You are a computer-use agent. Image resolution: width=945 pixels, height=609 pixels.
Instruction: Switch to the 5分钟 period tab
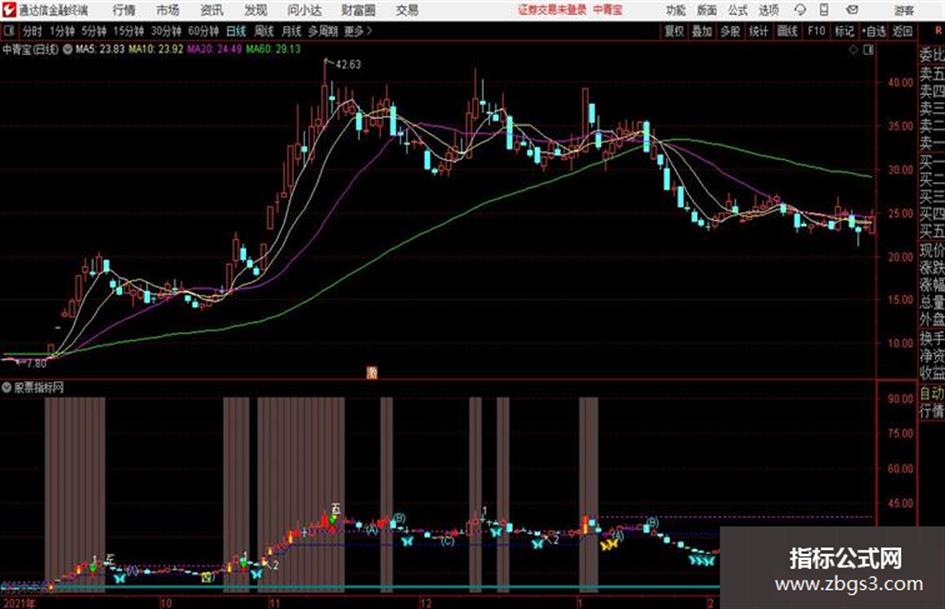tap(94, 31)
